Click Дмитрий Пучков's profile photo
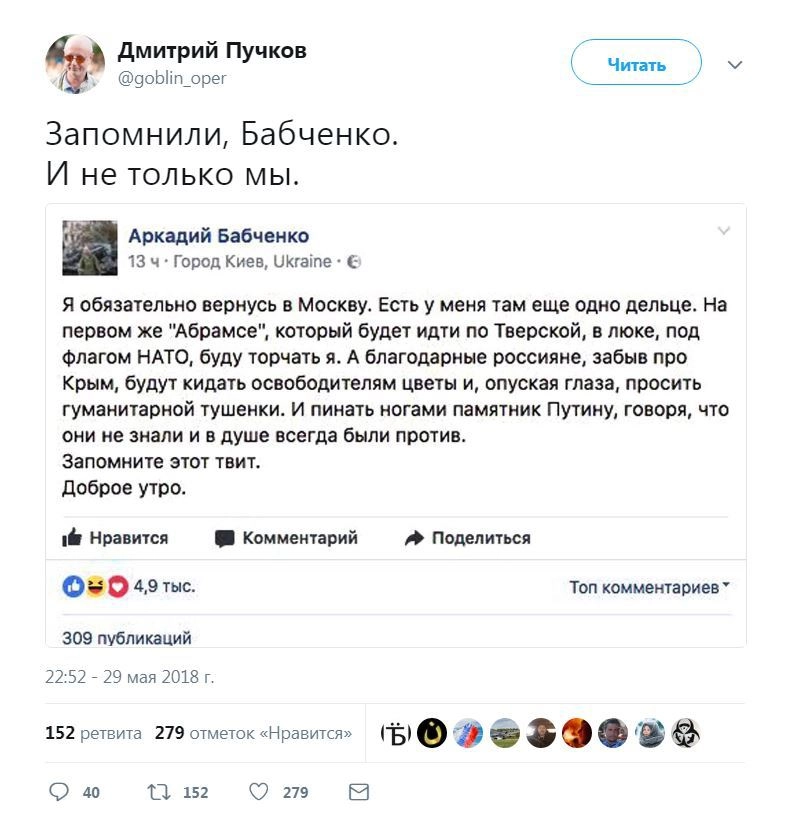792x833 pixels. (75, 64)
